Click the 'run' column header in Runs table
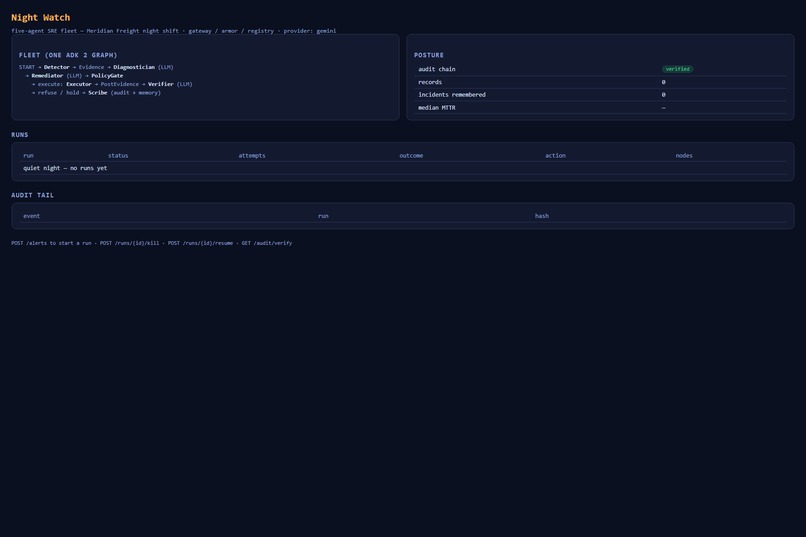The width and height of the screenshot is (806, 537). tap(28, 156)
